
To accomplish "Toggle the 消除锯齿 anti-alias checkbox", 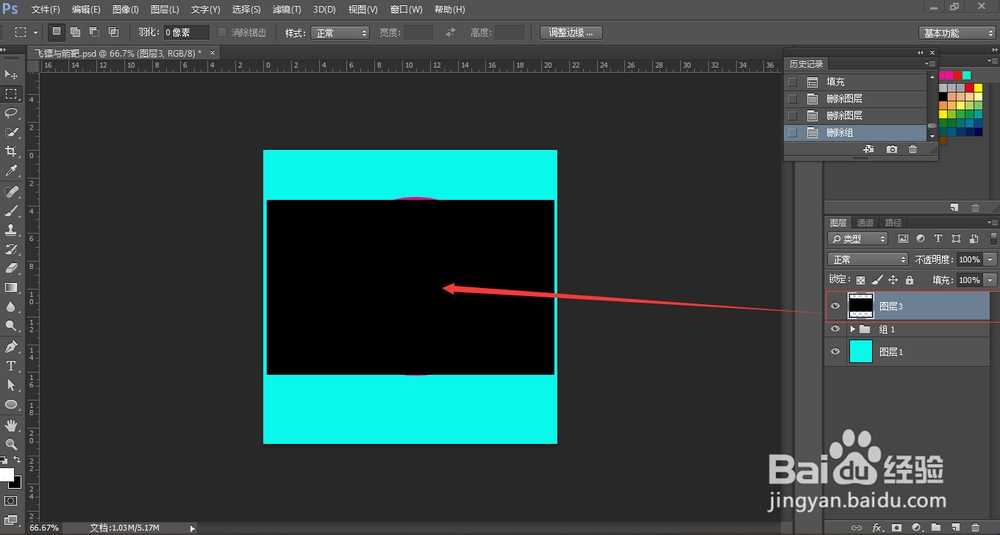I will pos(222,33).
